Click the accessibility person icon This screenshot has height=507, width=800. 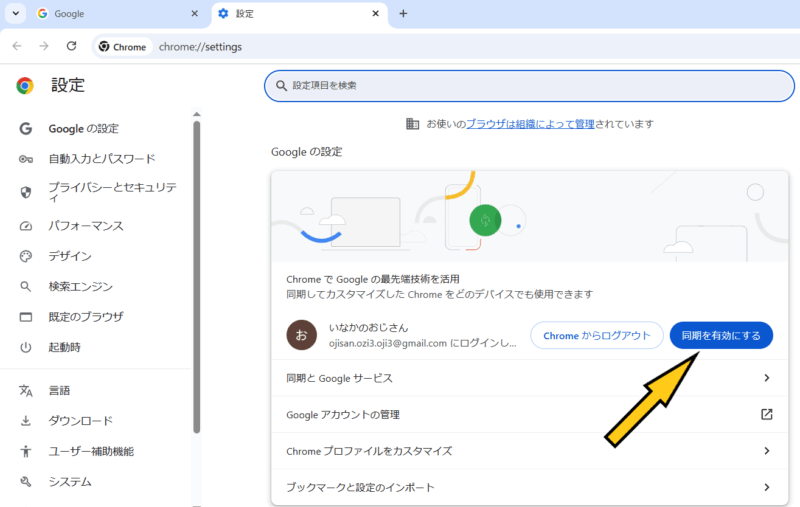tap(26, 451)
